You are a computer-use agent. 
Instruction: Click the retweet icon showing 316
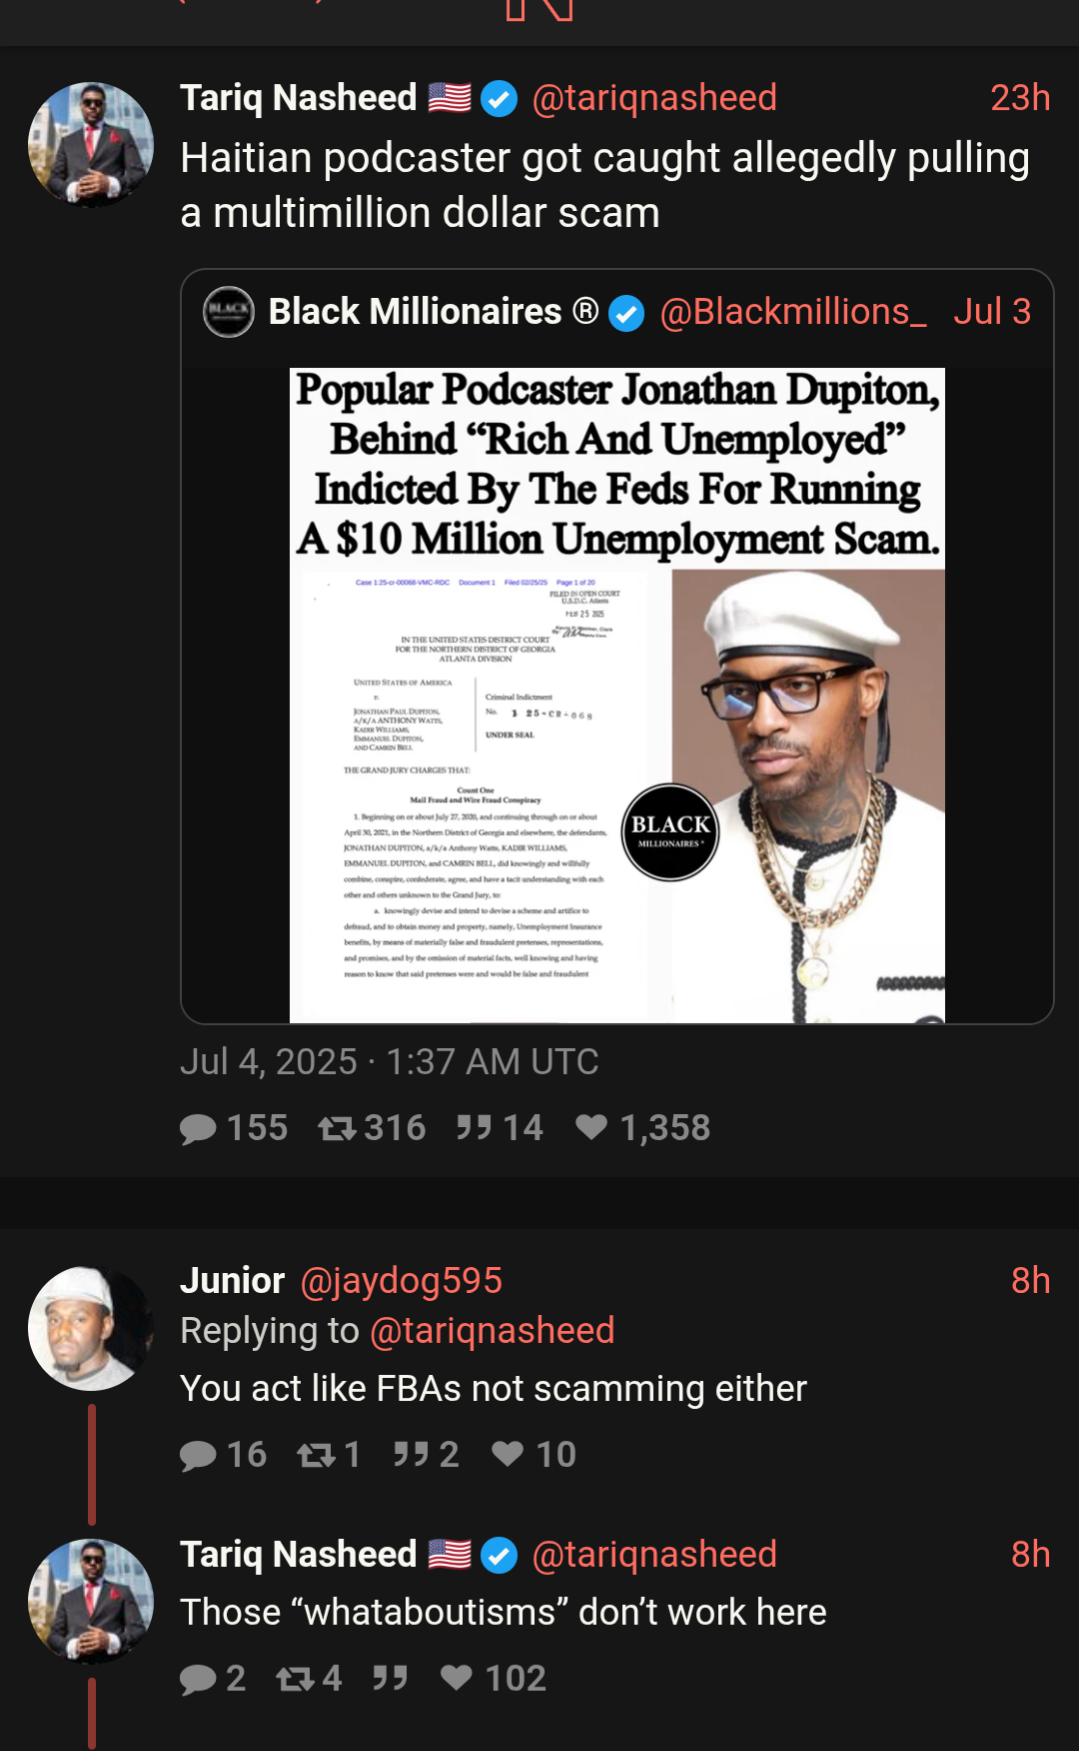coord(337,1129)
